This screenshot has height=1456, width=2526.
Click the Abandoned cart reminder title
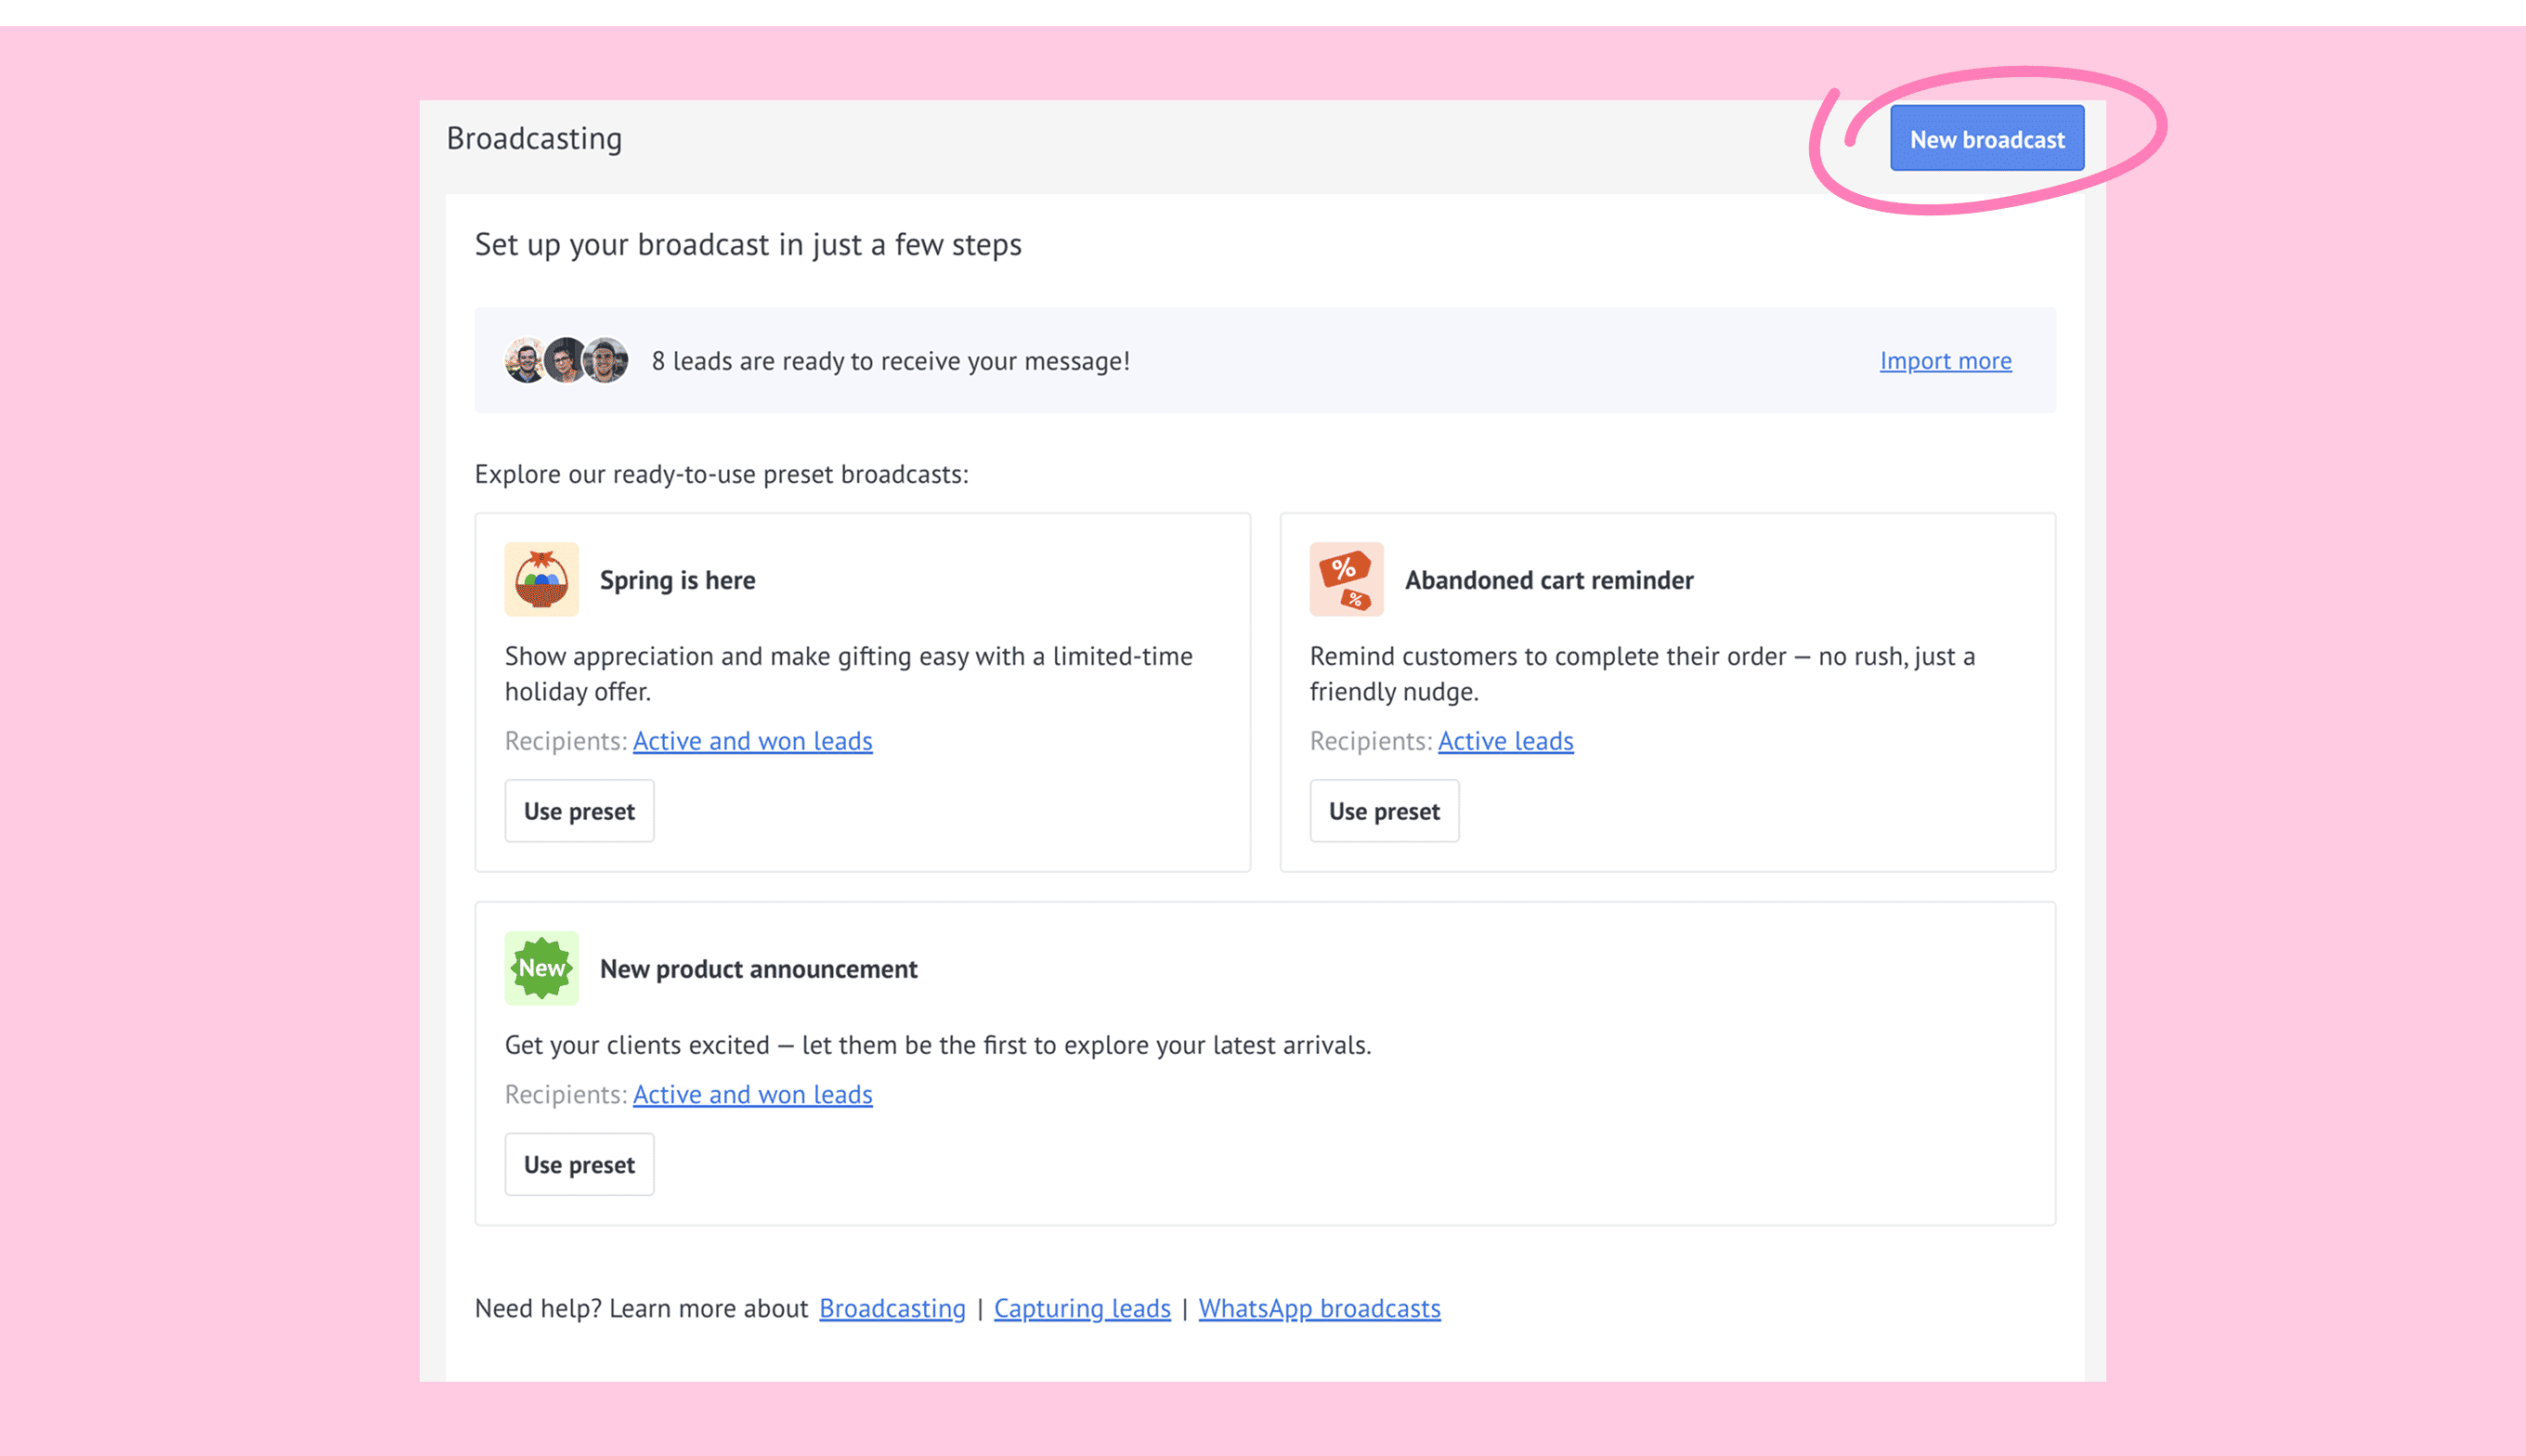[x=1549, y=580]
